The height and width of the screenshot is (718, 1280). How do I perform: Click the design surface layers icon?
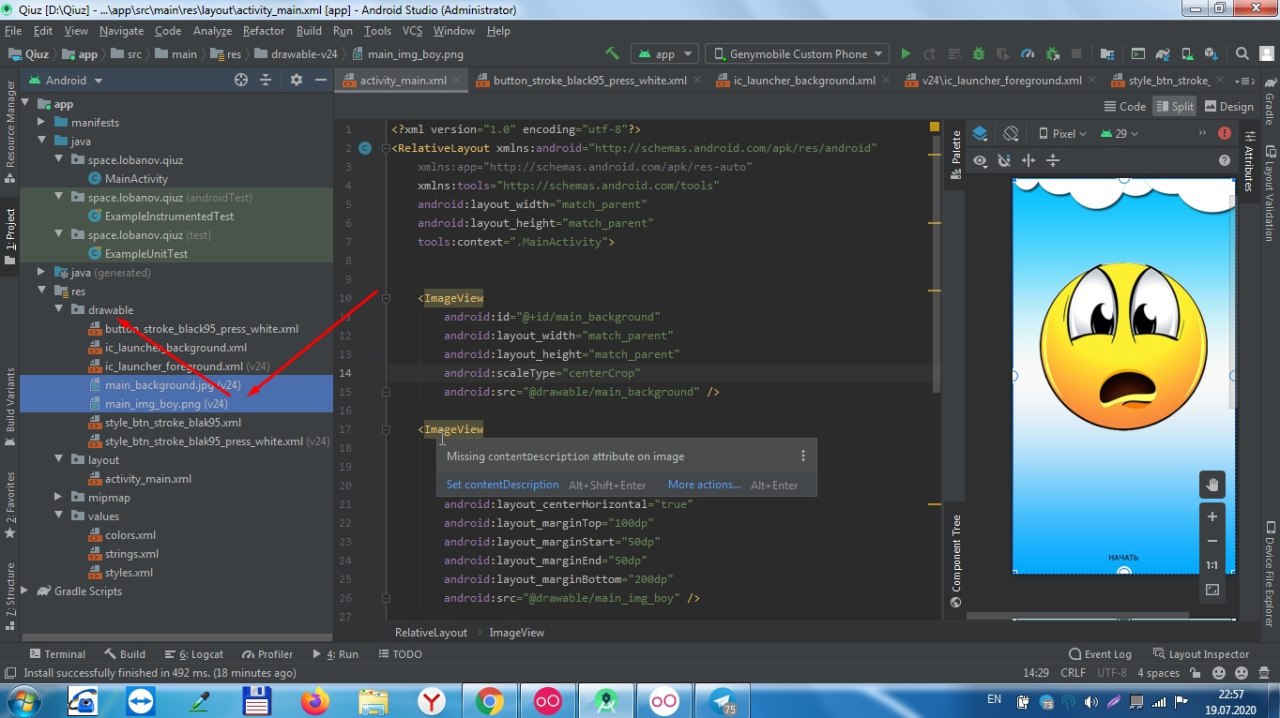pyautogui.click(x=980, y=133)
